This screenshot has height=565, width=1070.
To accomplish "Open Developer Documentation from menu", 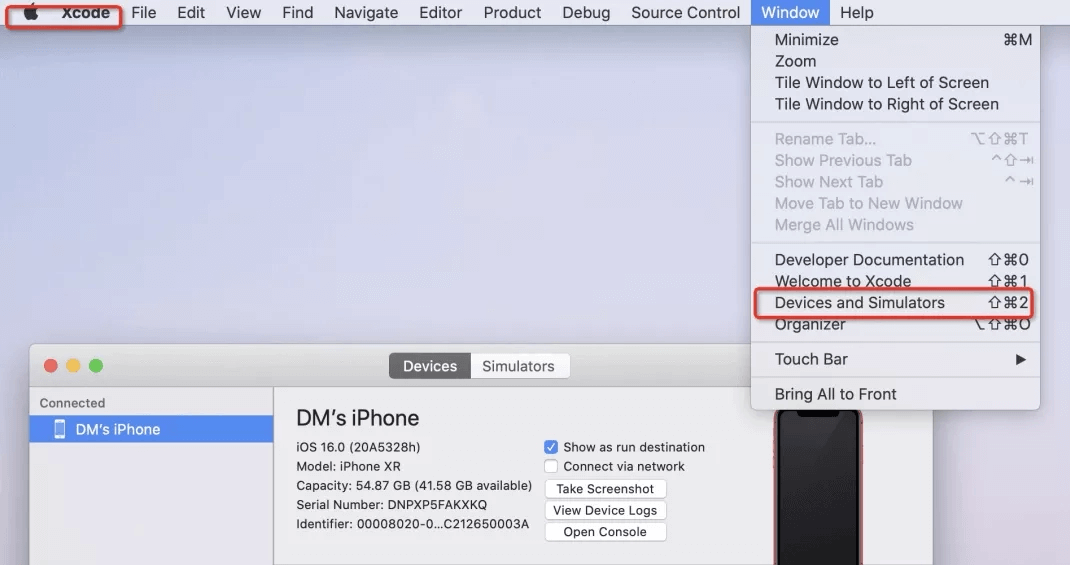I will click(869, 260).
